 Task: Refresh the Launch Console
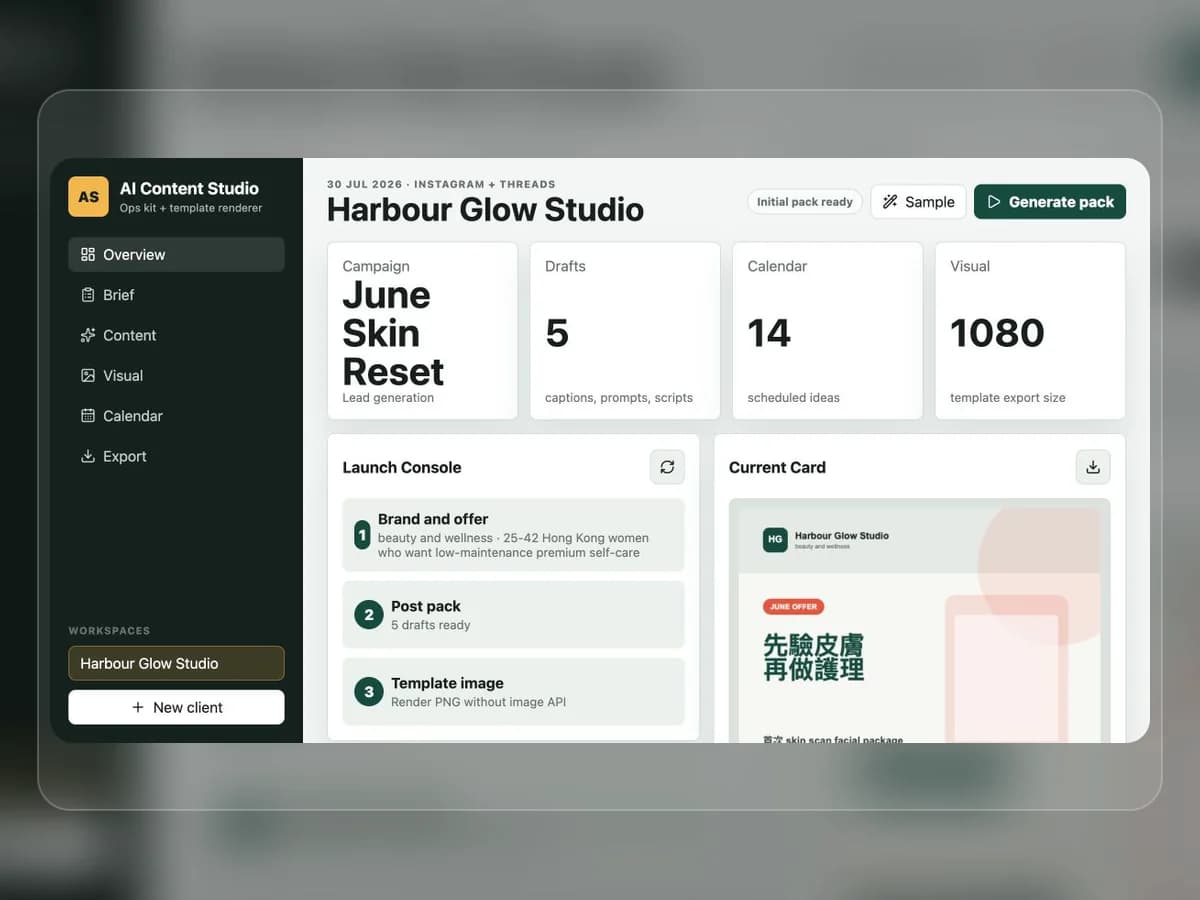click(667, 467)
